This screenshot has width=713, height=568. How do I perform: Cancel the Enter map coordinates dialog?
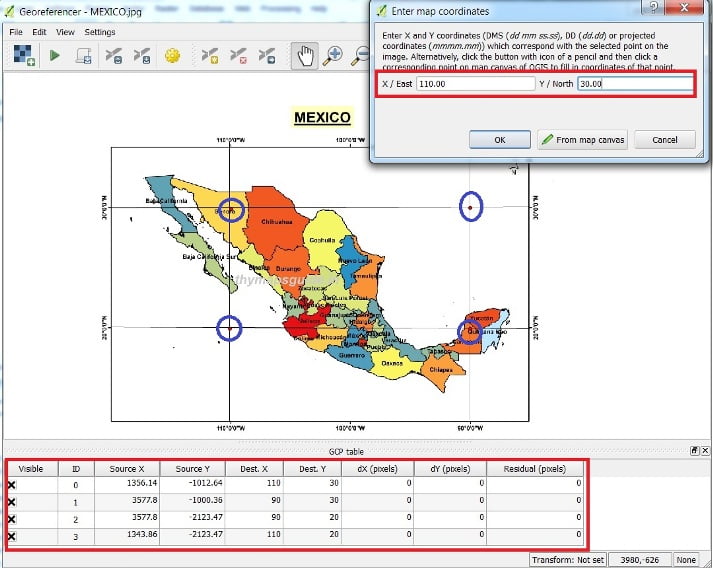point(665,140)
